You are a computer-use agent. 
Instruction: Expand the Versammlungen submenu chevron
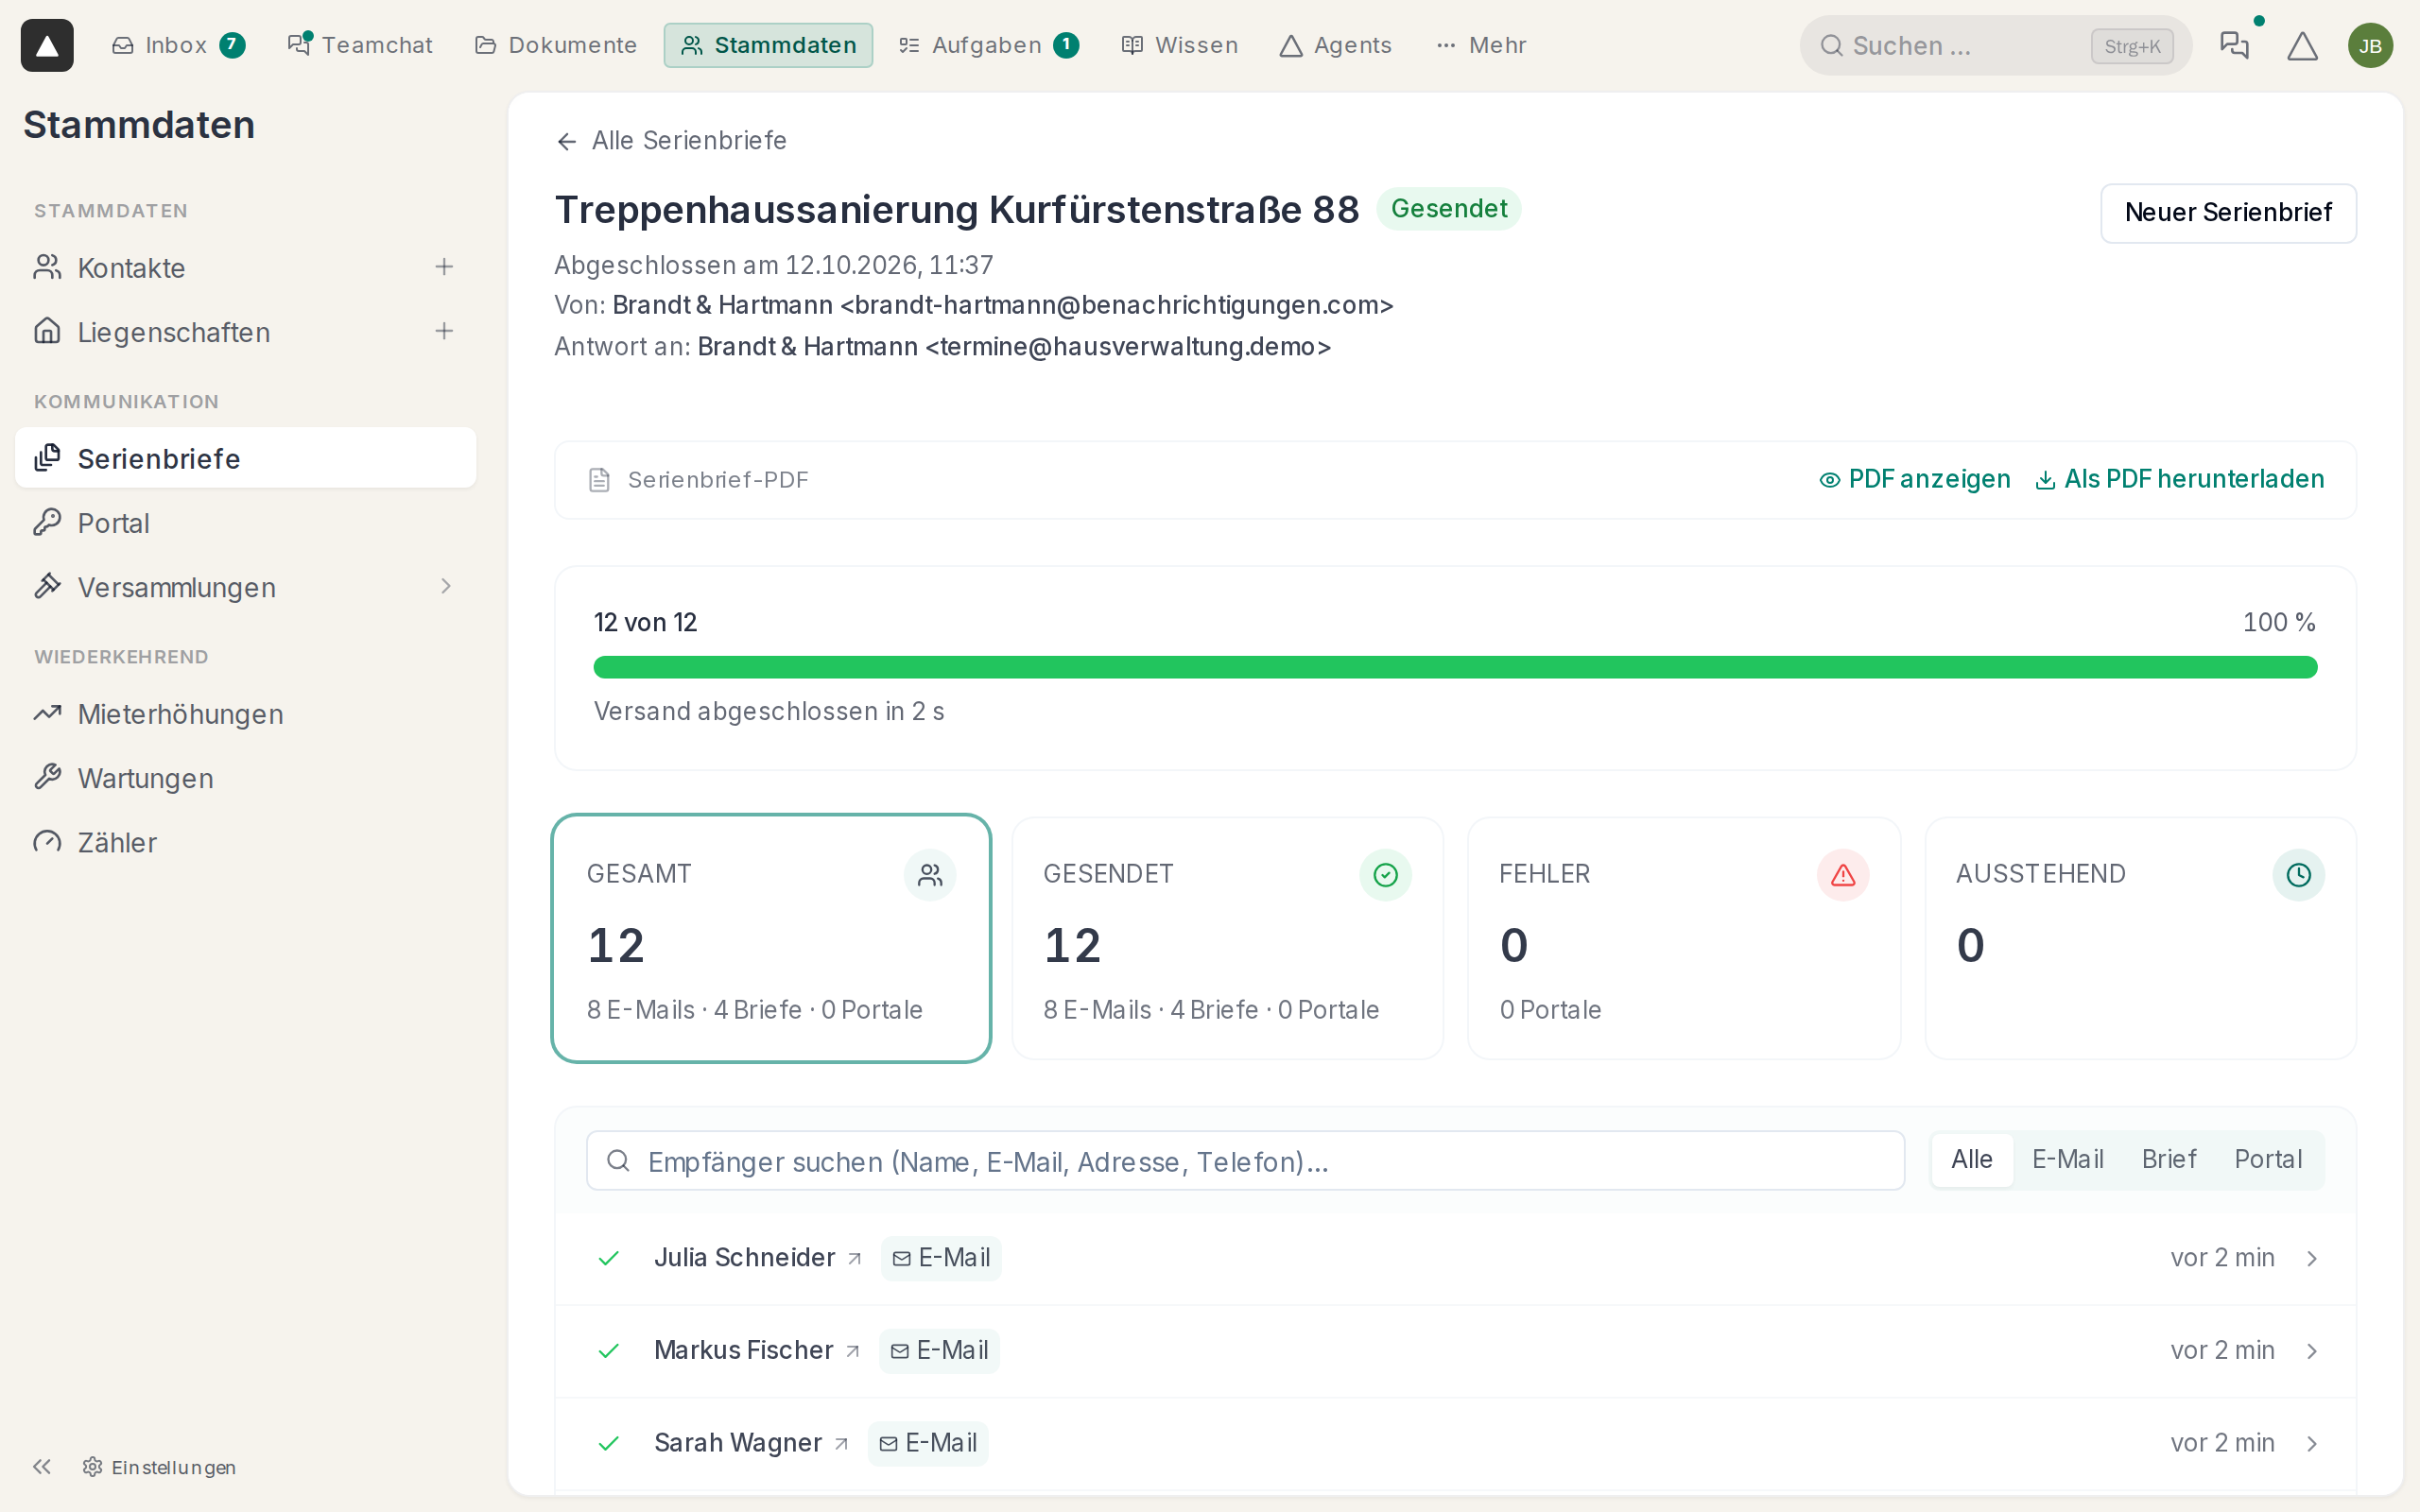[x=446, y=586]
